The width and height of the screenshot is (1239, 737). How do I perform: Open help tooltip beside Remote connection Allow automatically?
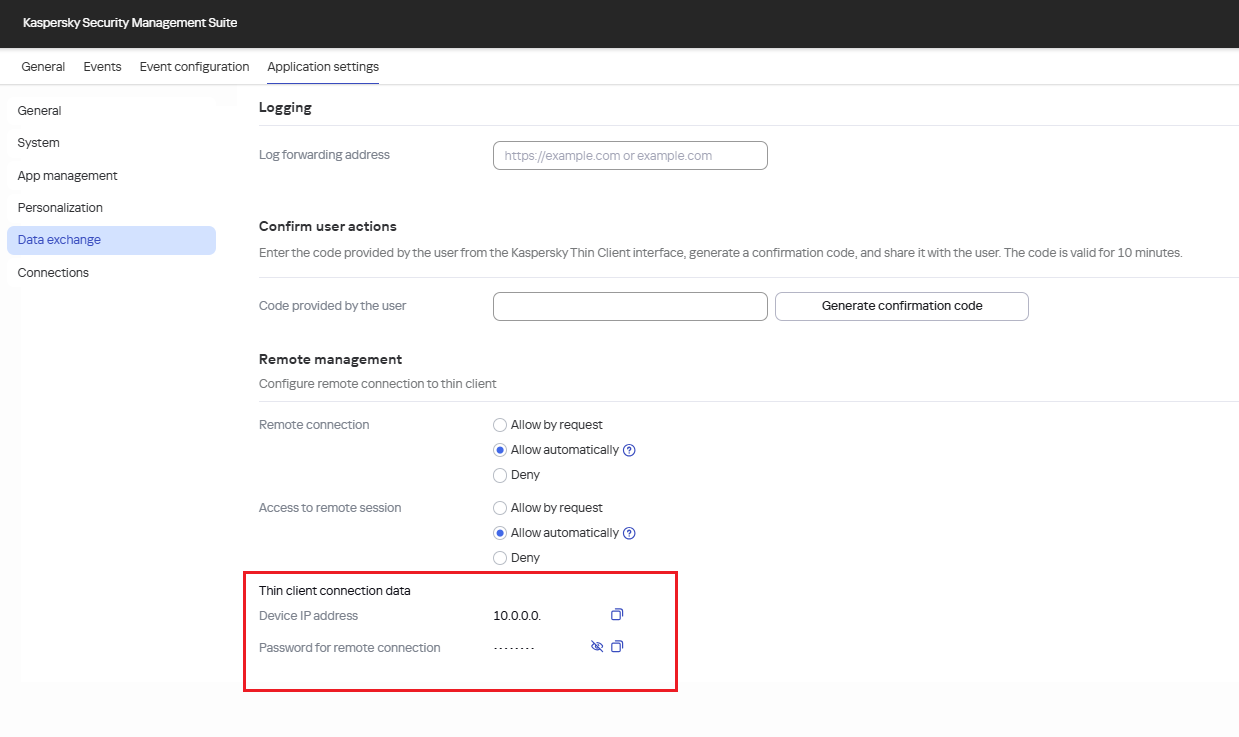coord(628,450)
